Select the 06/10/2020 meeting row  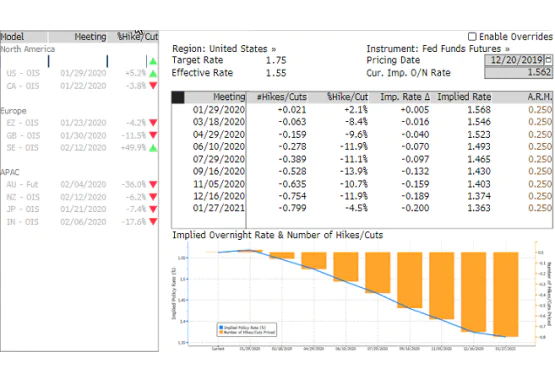[x=362, y=147]
